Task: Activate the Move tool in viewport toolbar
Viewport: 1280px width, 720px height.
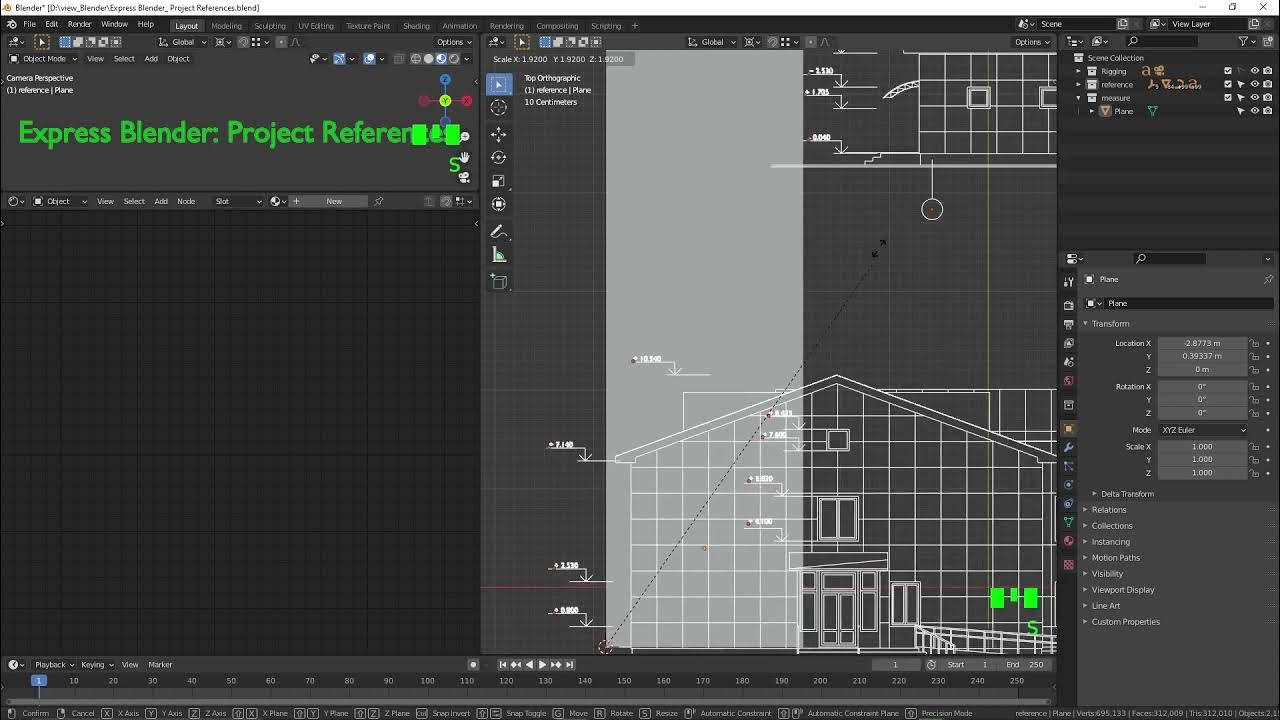Action: pyautogui.click(x=499, y=134)
